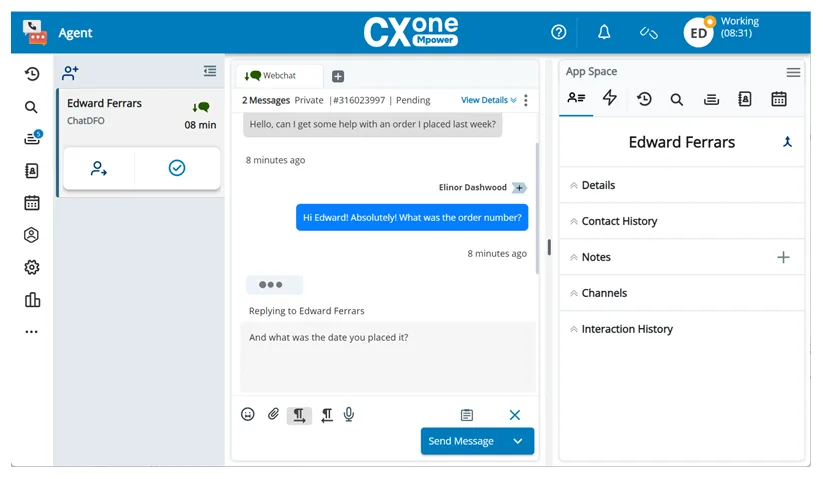823x479 pixels.
Task: Open the help question mark icon
Action: coord(558,33)
